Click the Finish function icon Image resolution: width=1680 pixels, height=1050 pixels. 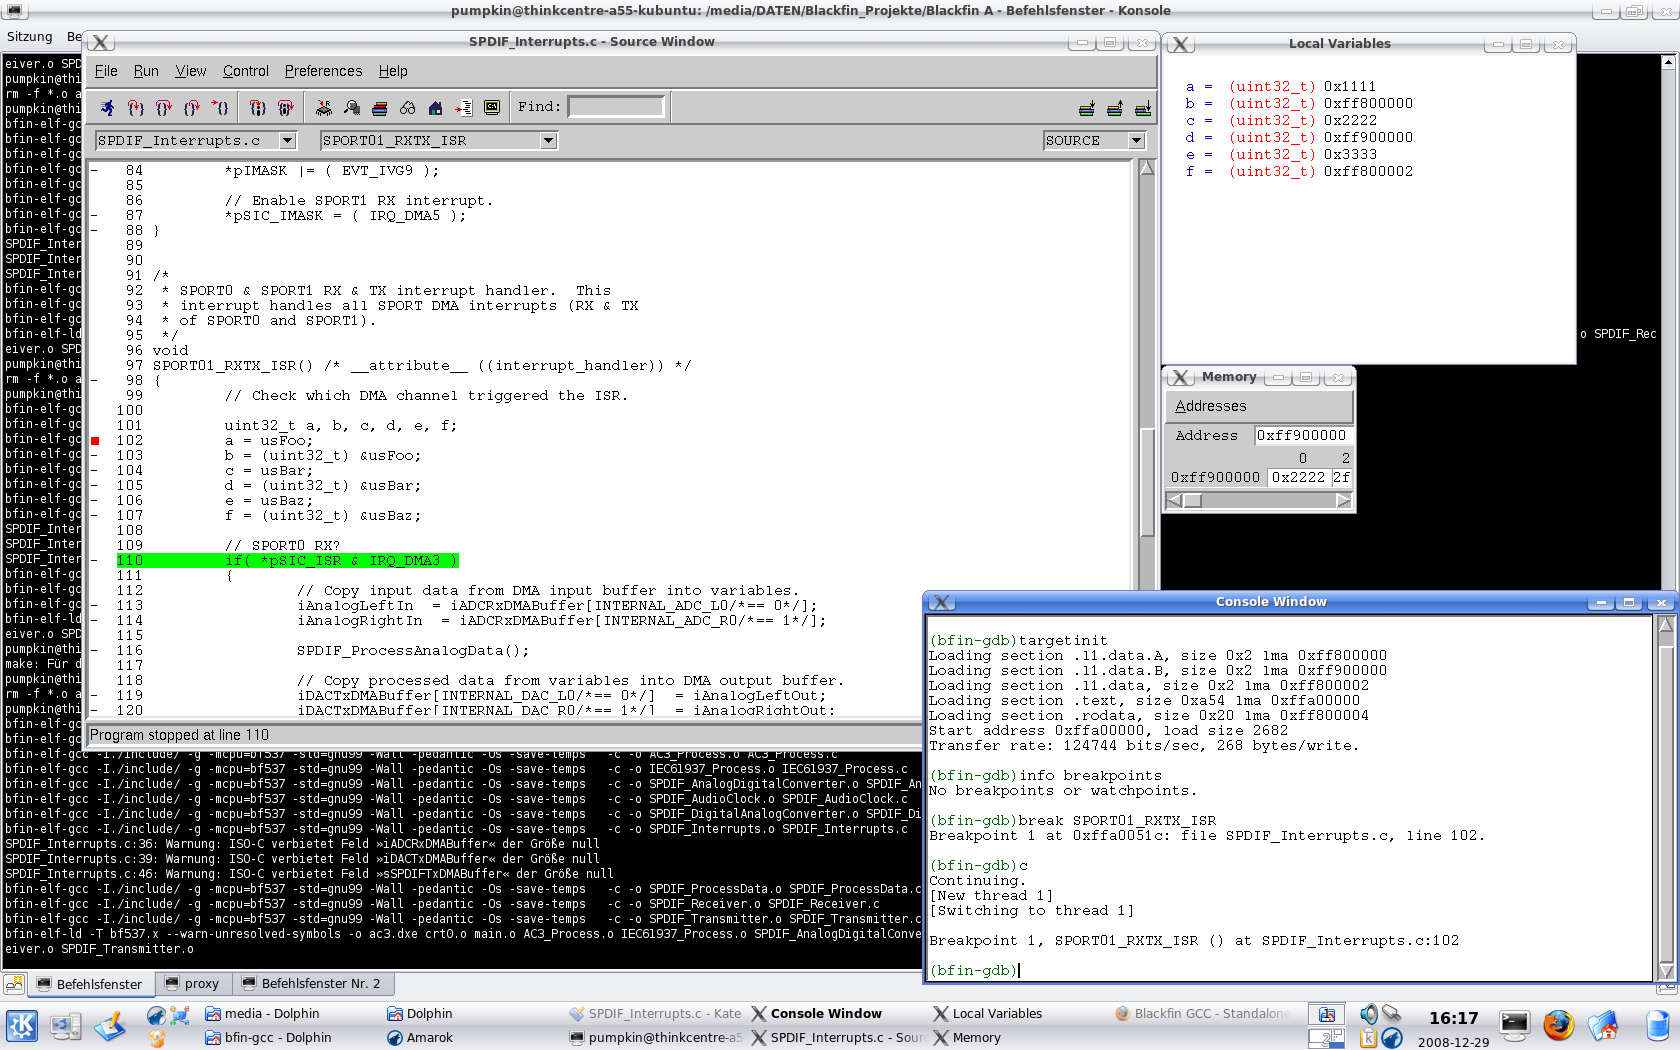192,107
